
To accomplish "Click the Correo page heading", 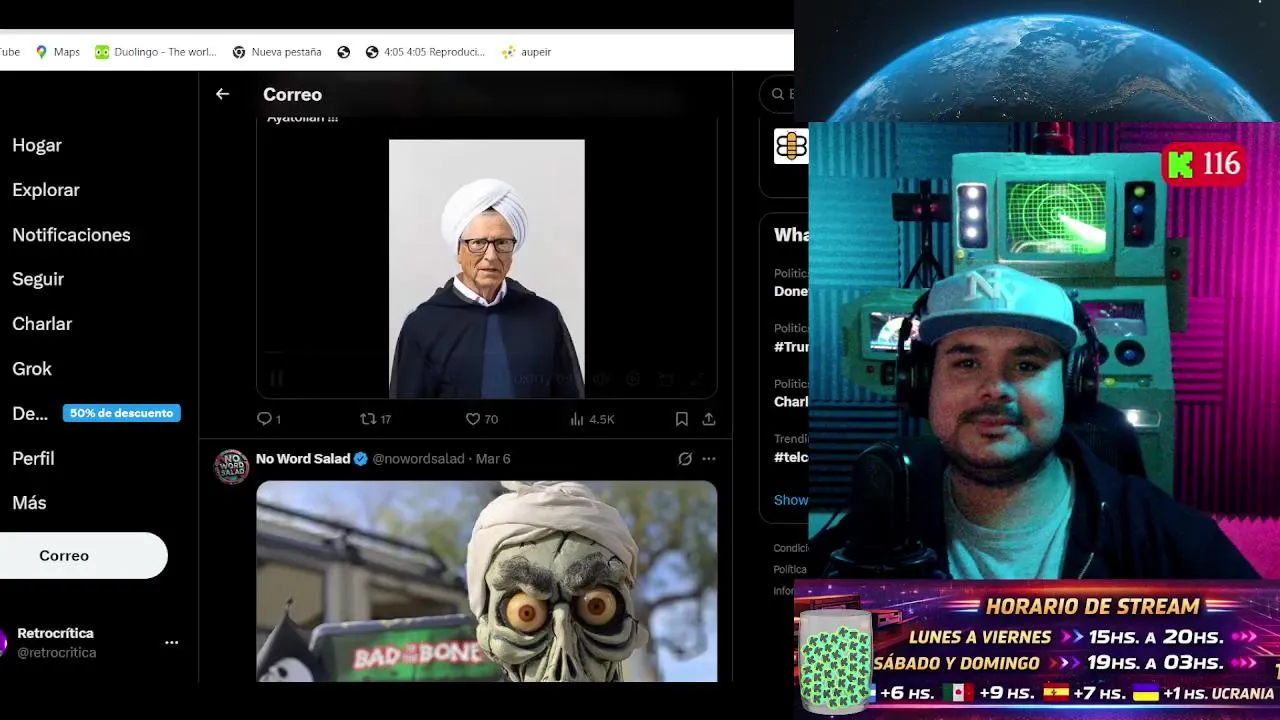I will tap(292, 94).
